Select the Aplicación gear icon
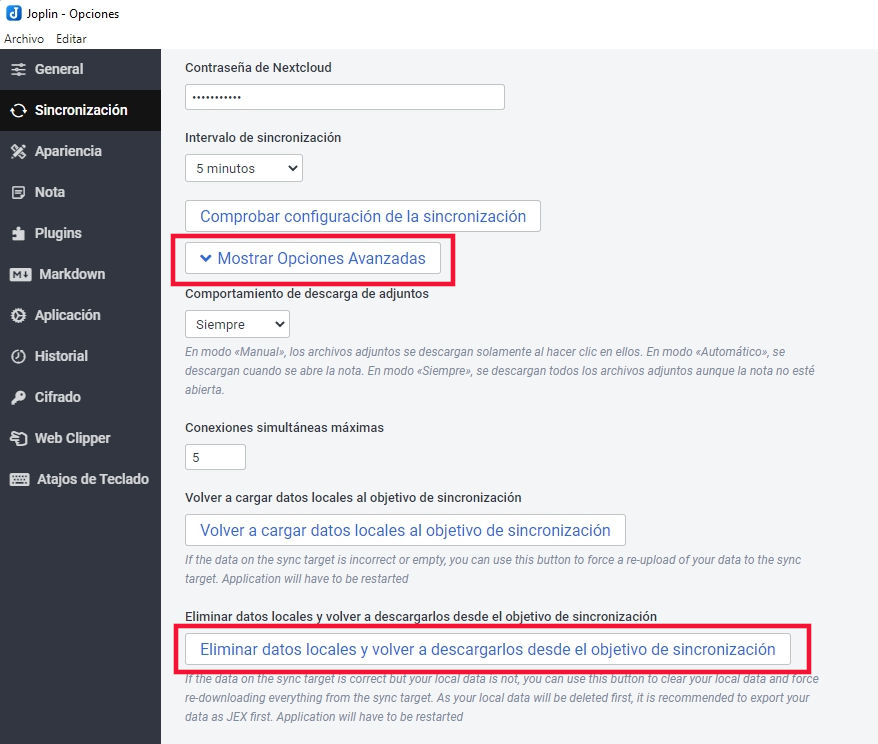The width and height of the screenshot is (878, 744). 18,315
